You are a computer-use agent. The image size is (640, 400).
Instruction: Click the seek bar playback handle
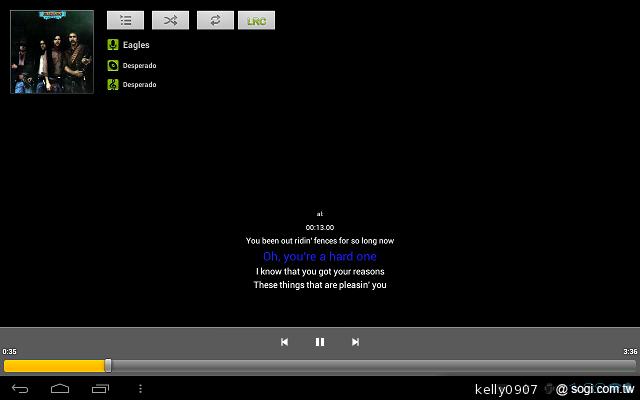click(x=108, y=366)
